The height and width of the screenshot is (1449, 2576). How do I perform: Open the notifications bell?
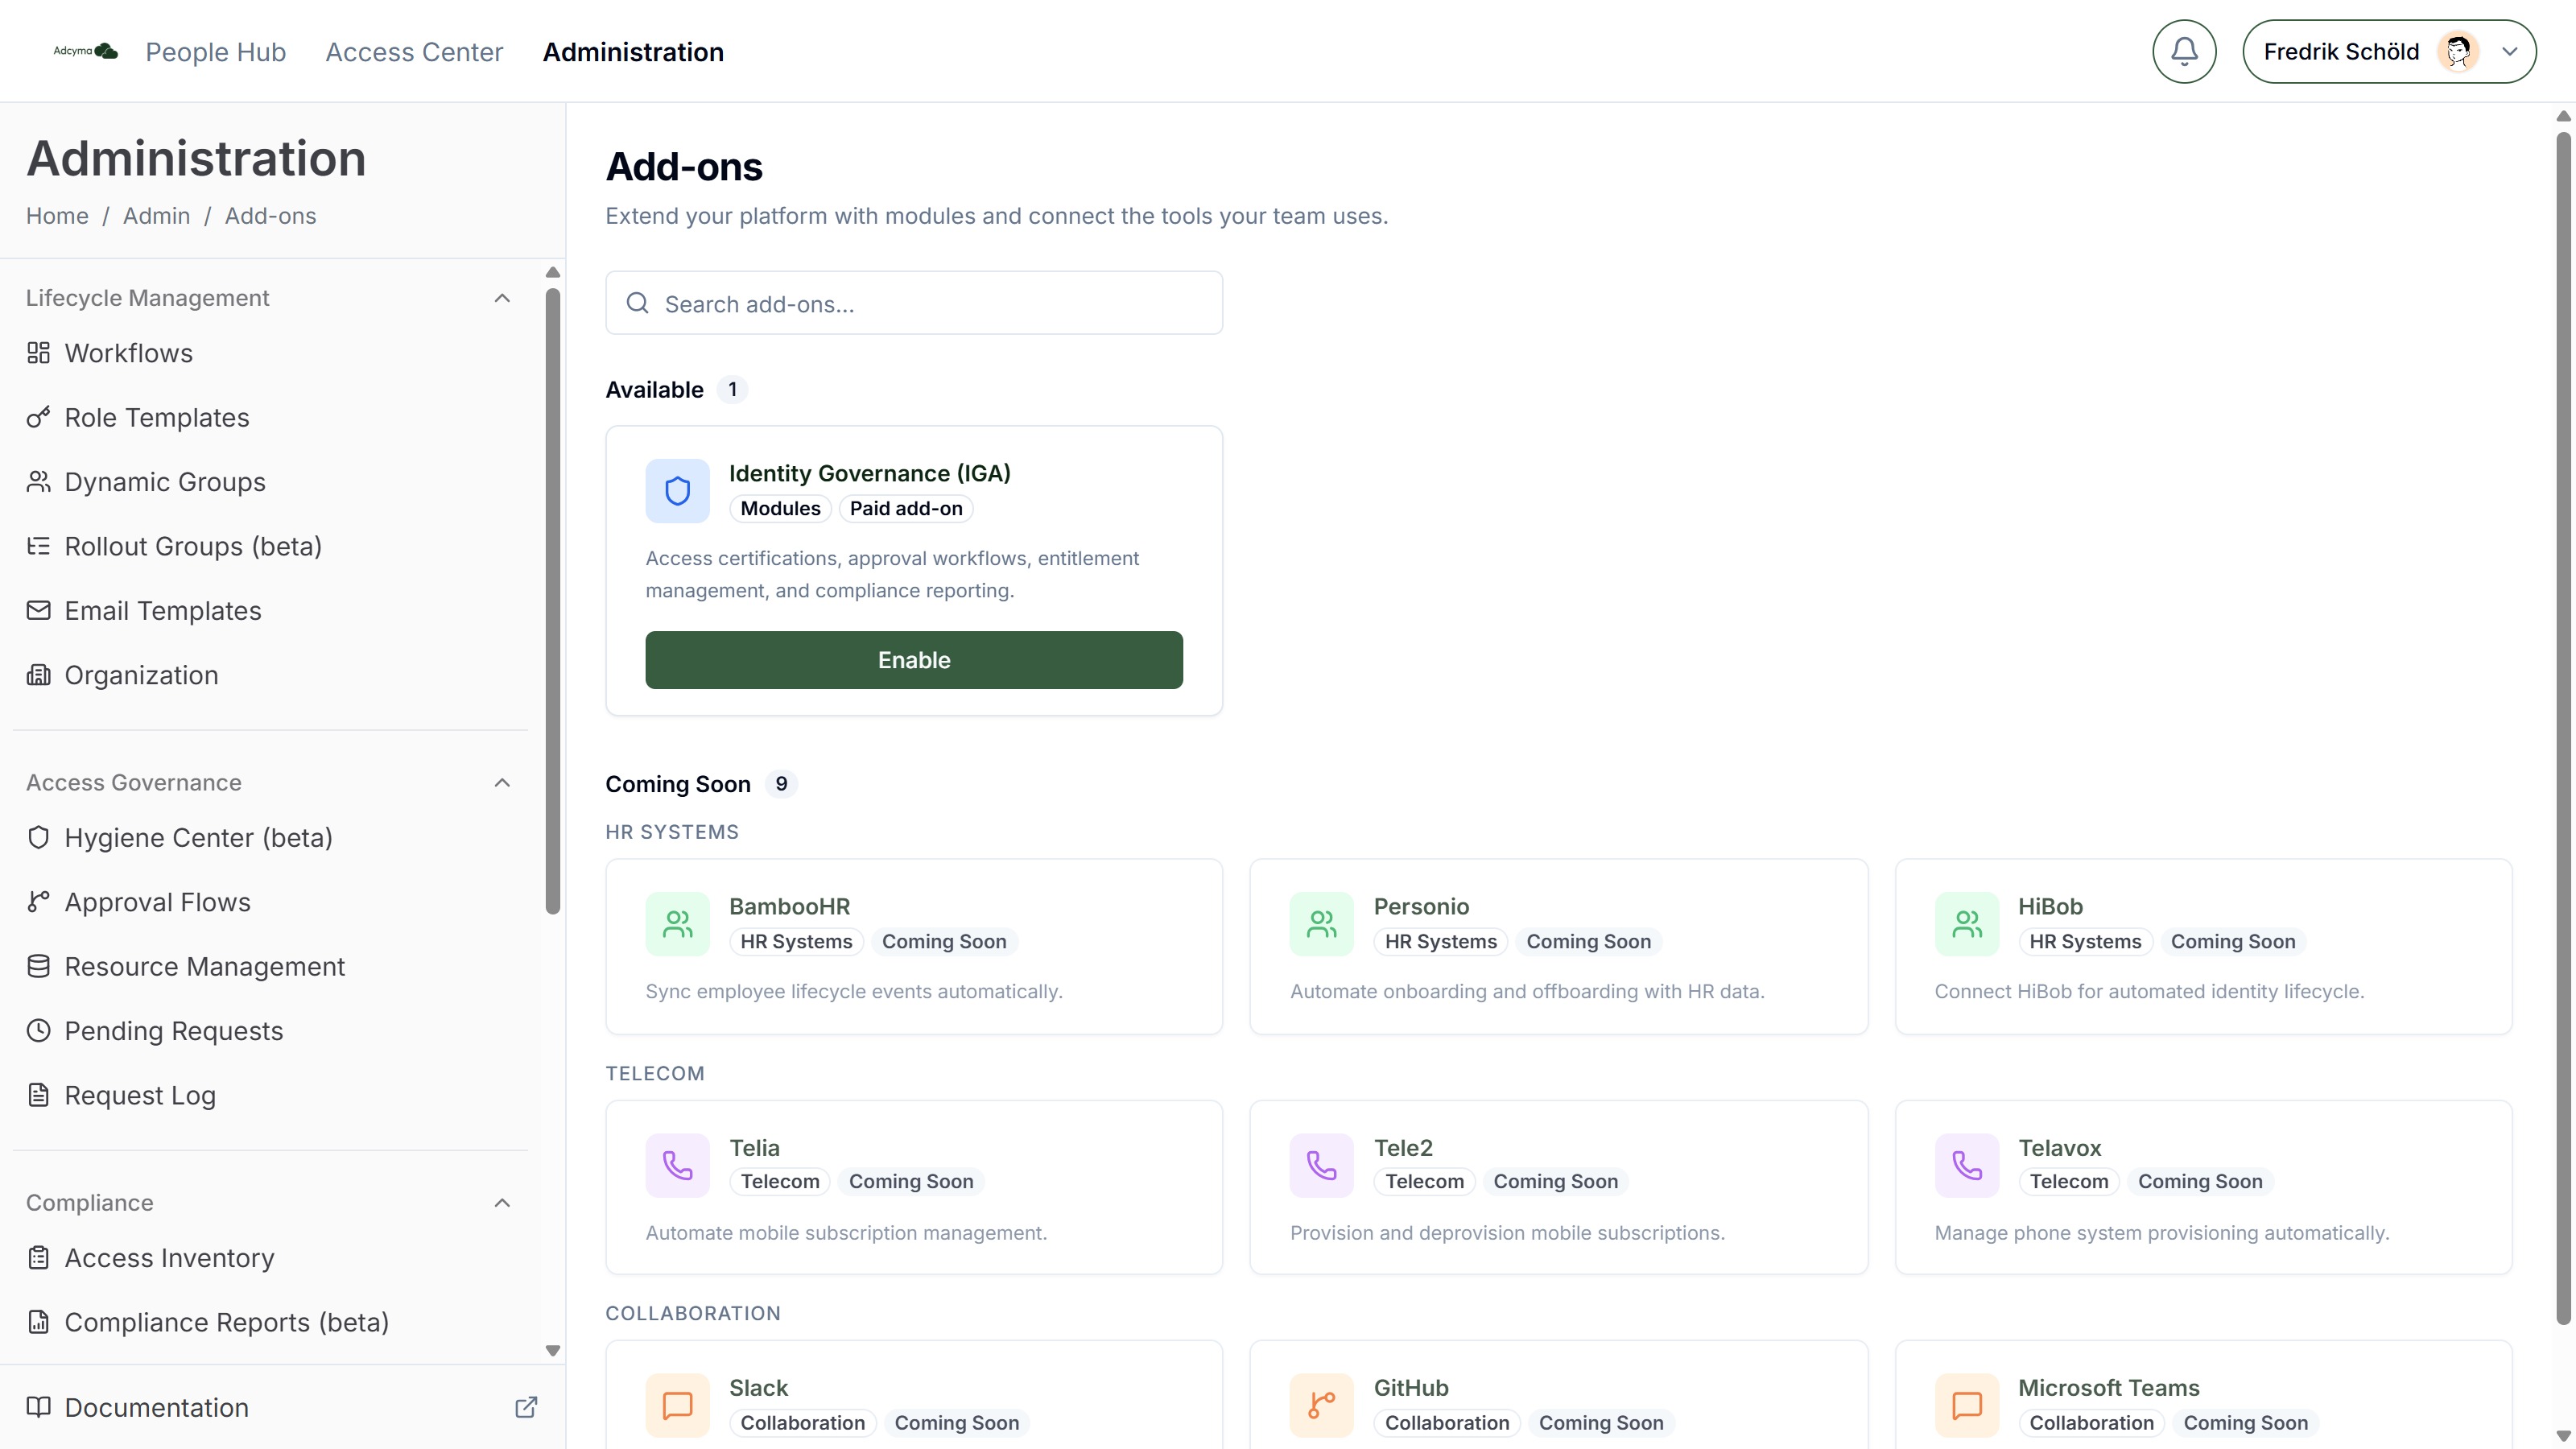pos(2184,51)
